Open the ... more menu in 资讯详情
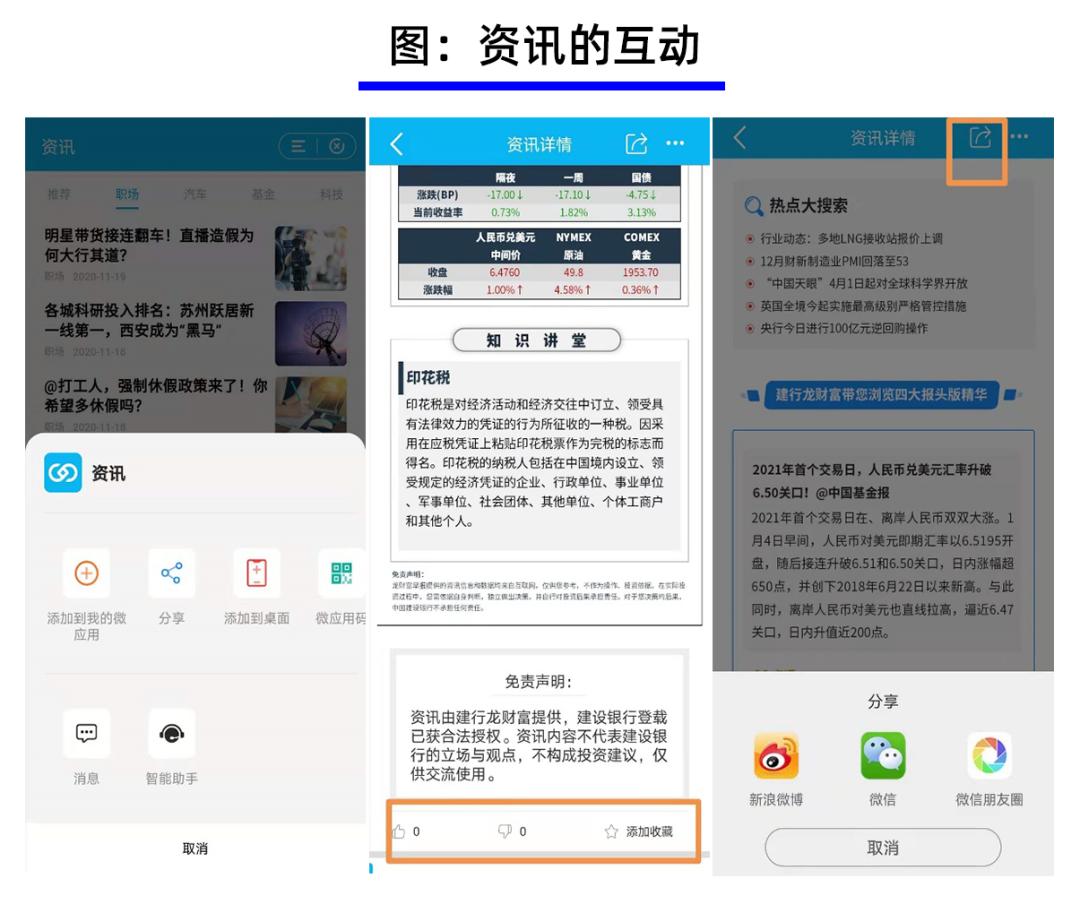The image size is (1080, 921). (x=675, y=143)
